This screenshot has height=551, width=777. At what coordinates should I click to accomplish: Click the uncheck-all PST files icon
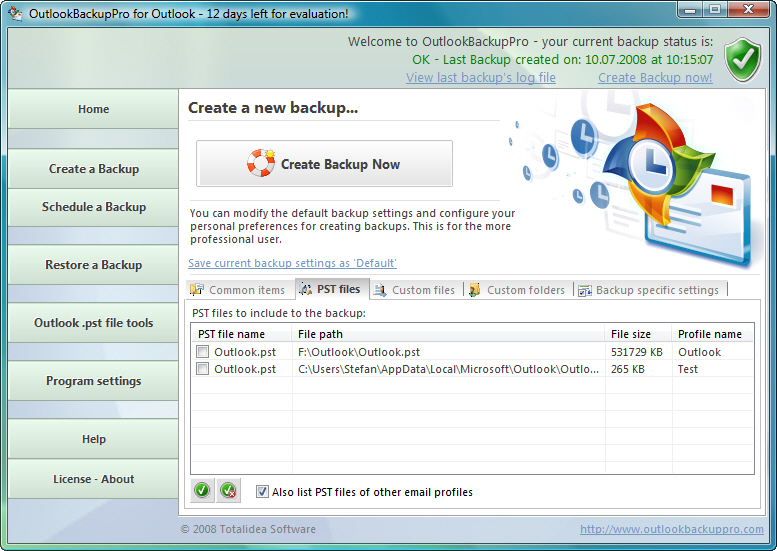[228, 491]
